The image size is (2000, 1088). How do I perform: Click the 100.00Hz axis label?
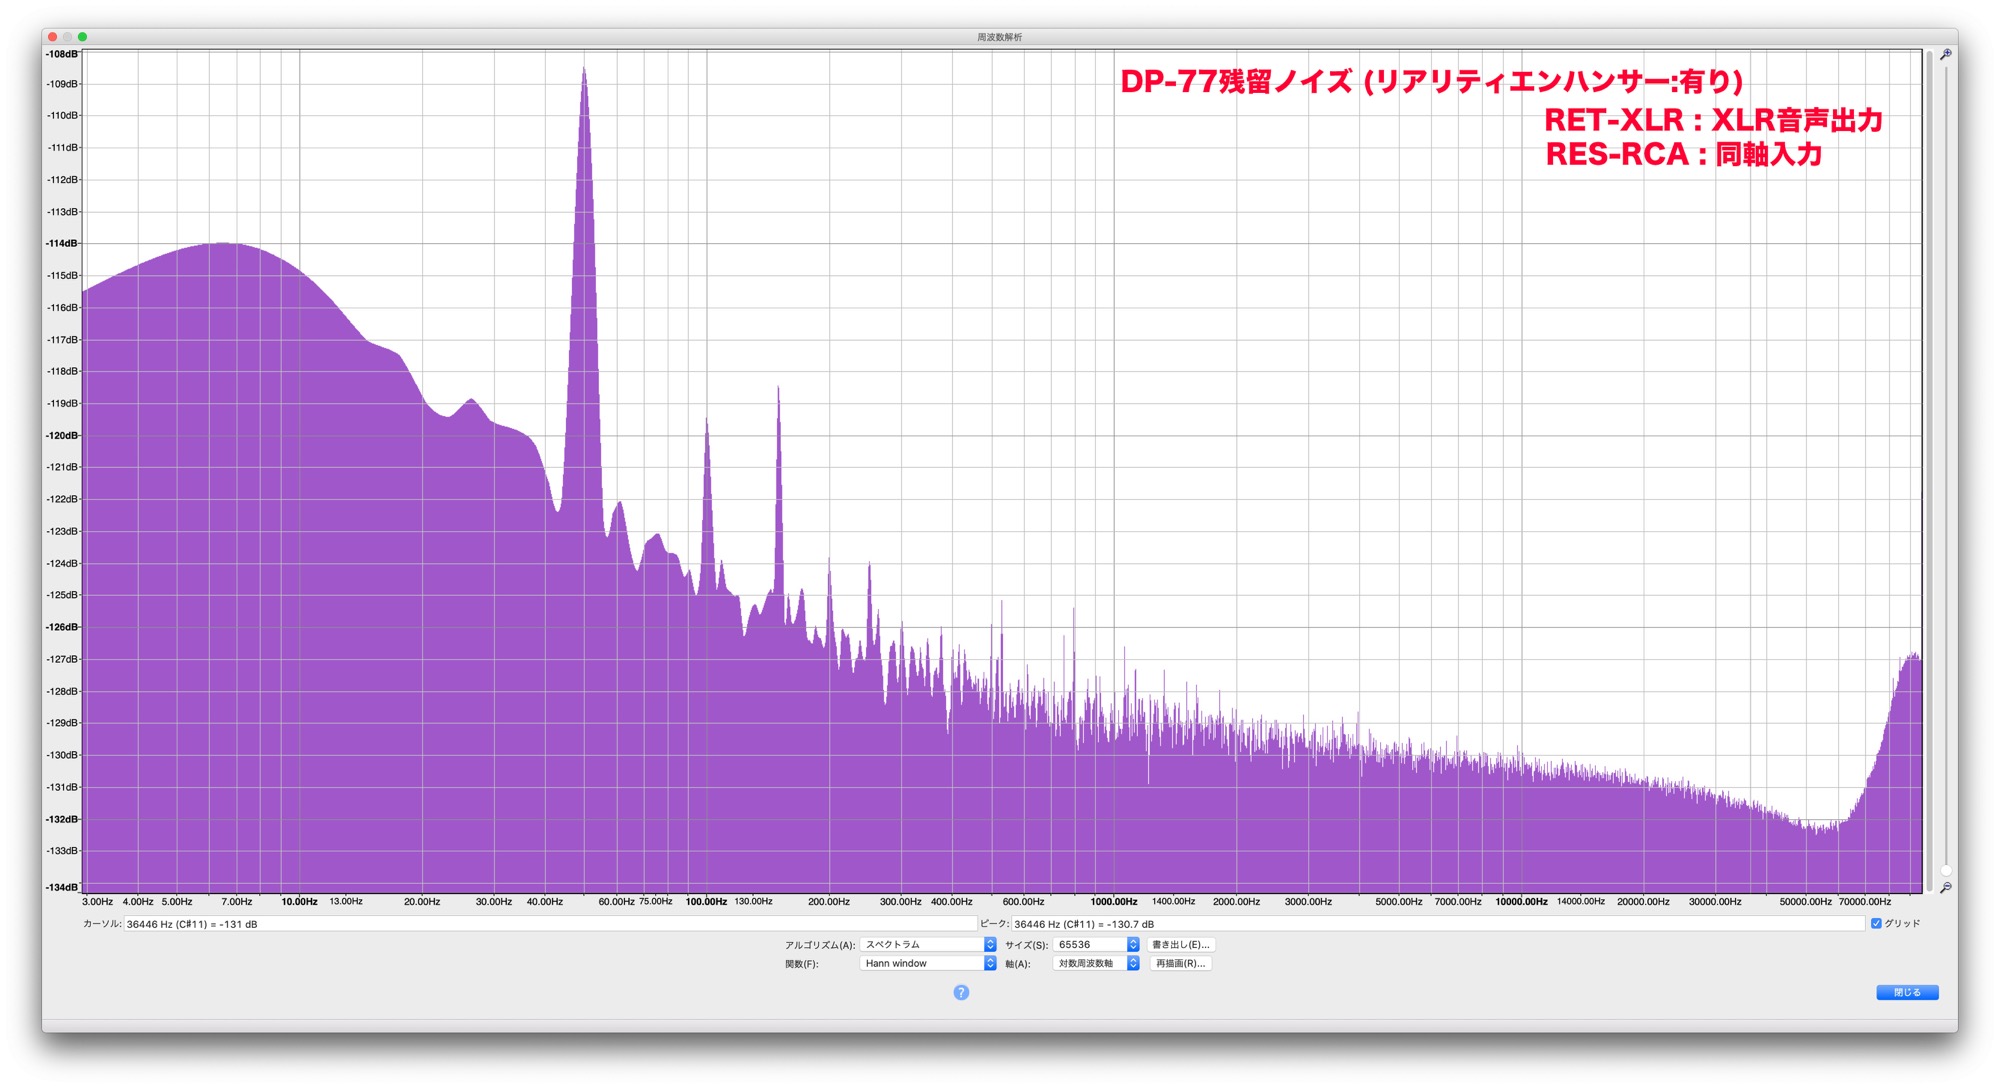(706, 902)
